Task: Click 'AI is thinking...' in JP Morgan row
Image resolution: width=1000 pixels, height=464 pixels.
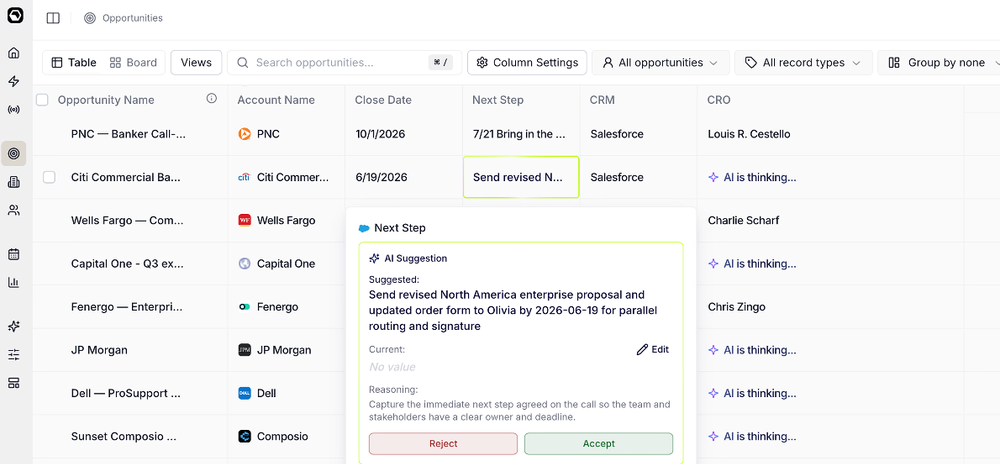Action: [753, 350]
